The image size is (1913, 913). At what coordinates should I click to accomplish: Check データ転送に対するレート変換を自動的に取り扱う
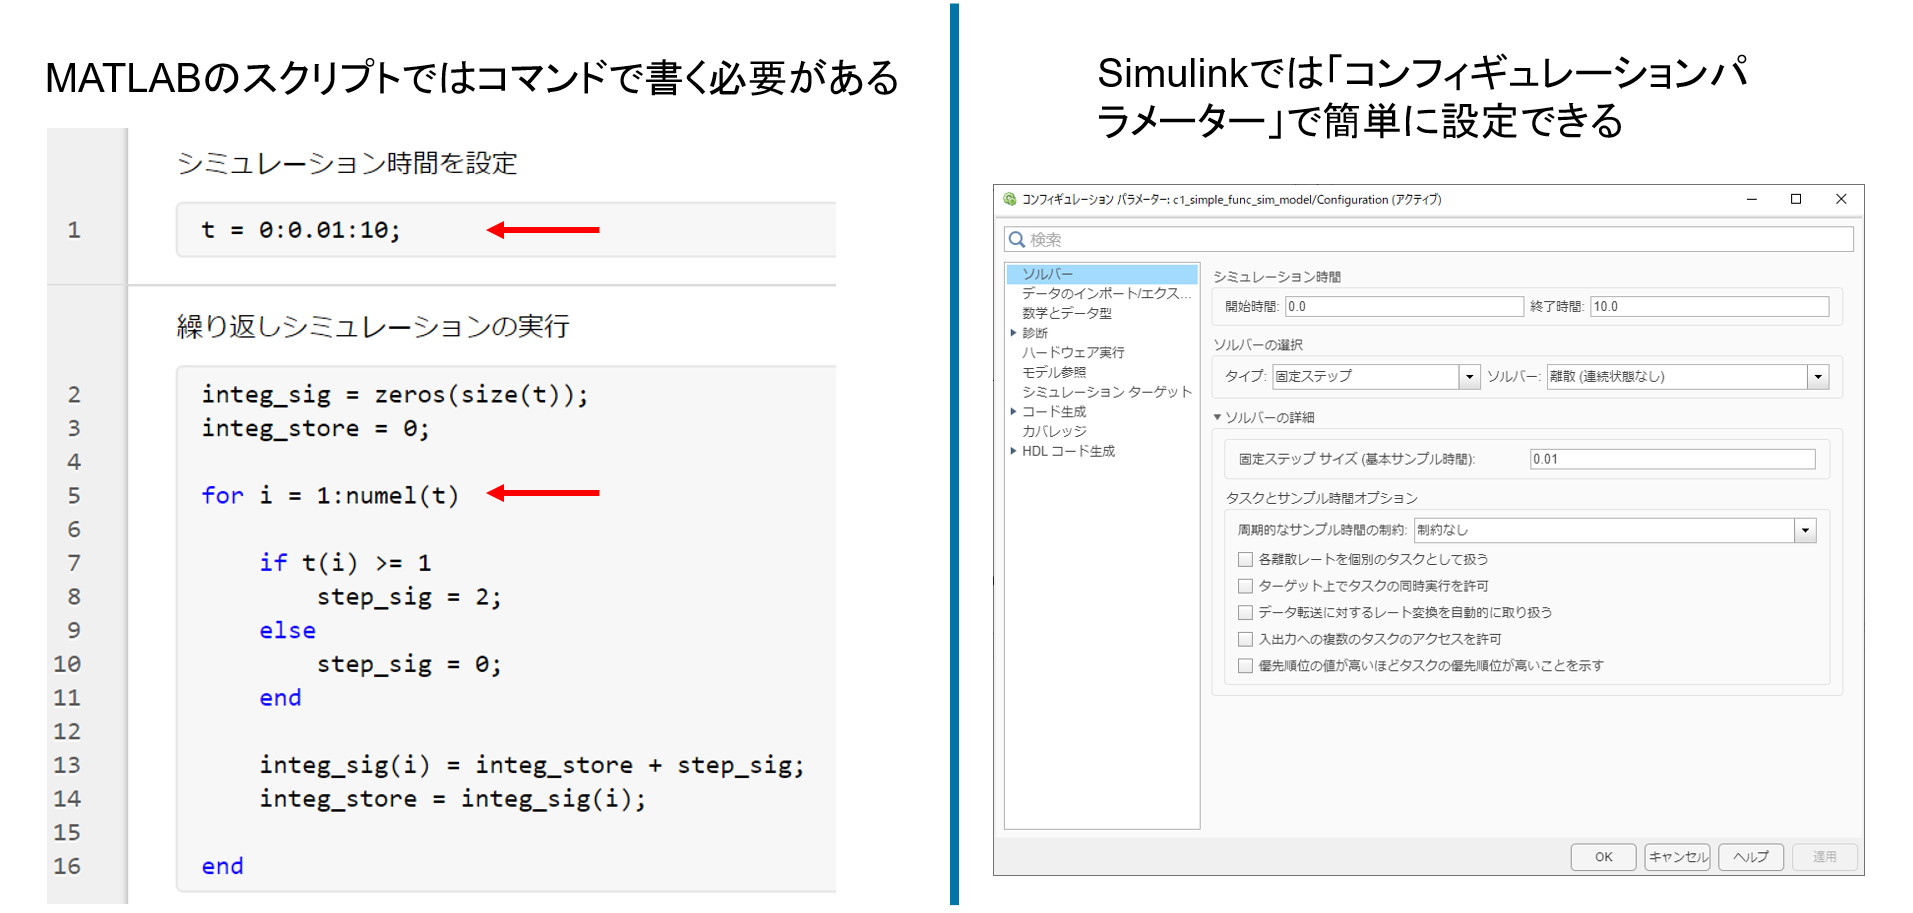1245,612
